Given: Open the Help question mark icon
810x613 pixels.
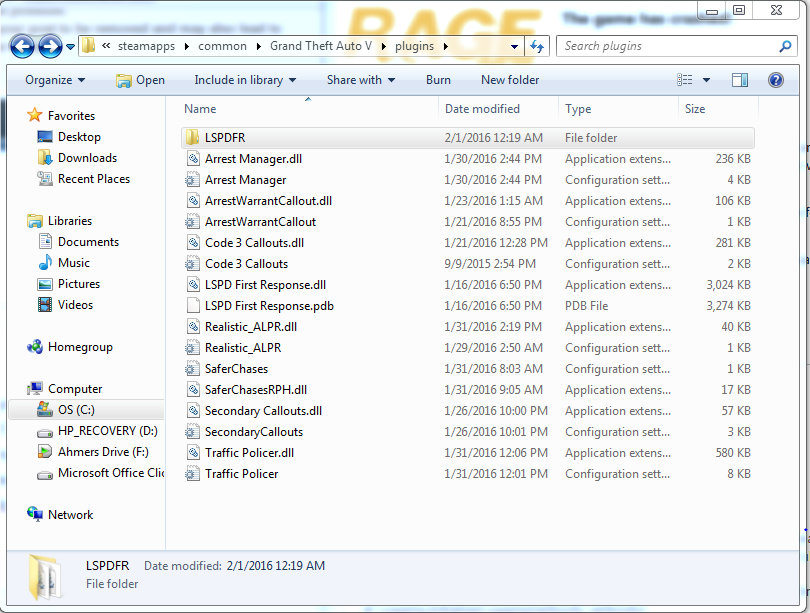Looking at the screenshot, I should point(775,80).
